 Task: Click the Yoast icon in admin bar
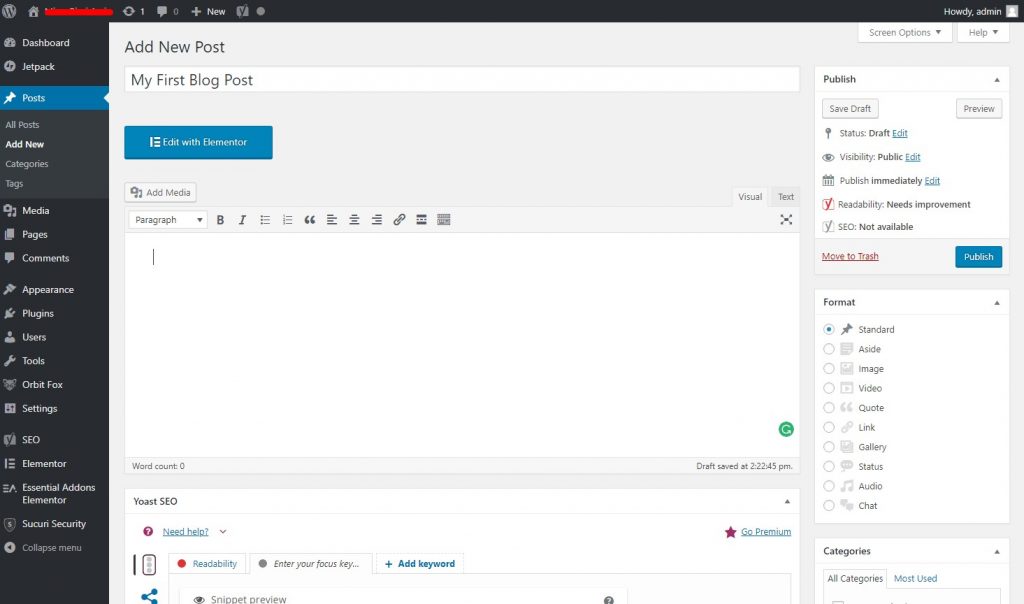click(242, 11)
